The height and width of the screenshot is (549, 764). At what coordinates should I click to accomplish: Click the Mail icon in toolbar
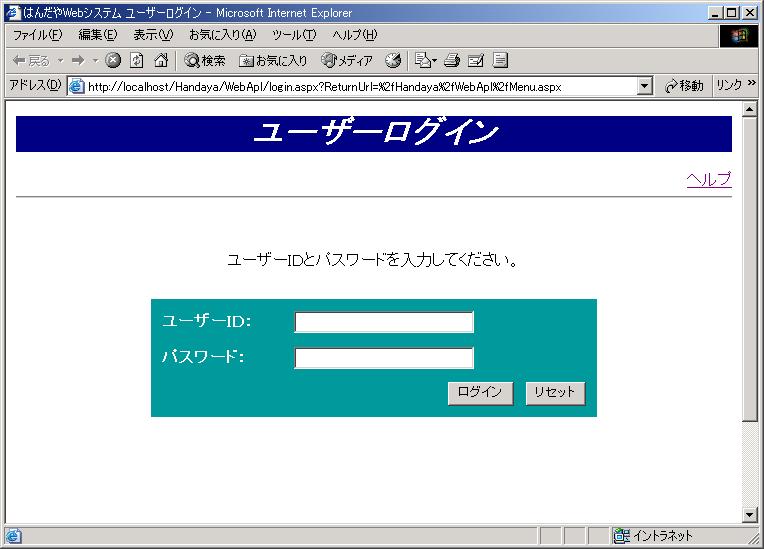click(425, 60)
